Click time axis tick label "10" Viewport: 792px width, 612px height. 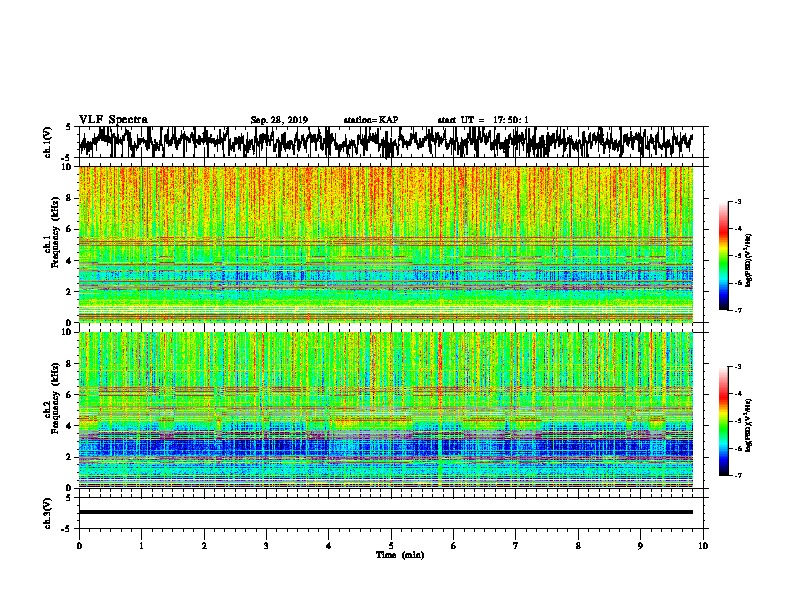click(x=703, y=546)
